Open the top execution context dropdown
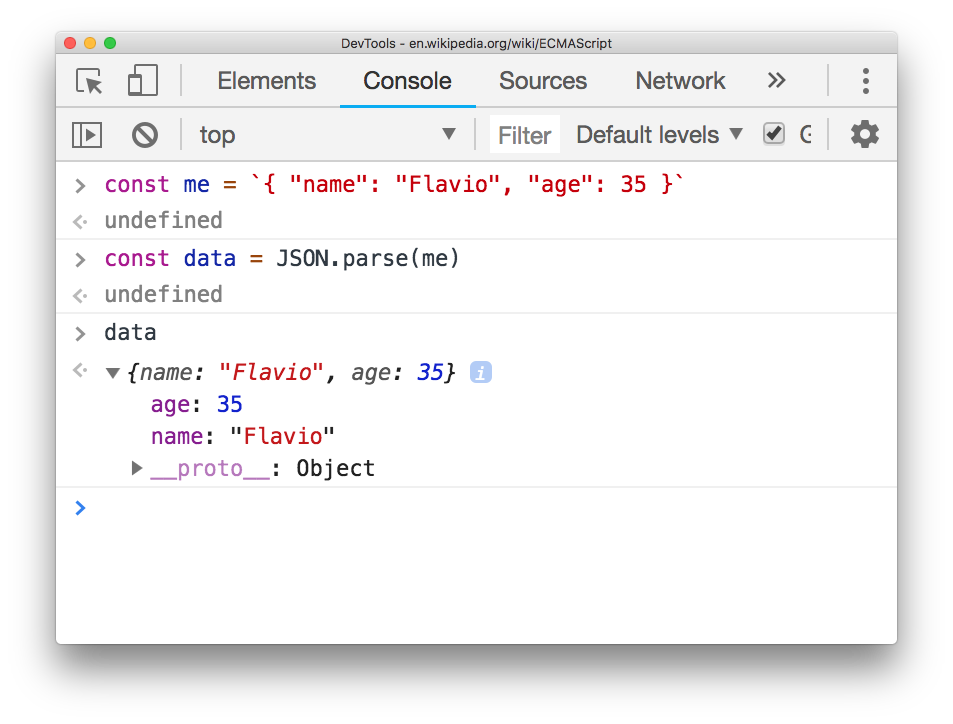 click(x=326, y=135)
